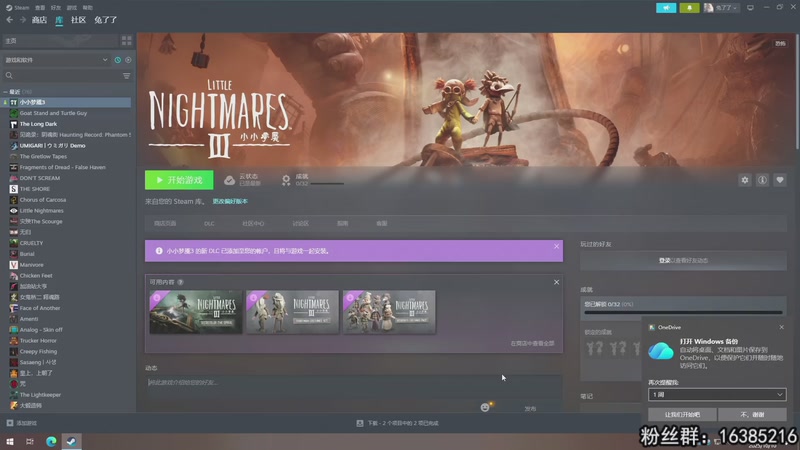
Task: Click 让我们开始吧 in OneDrive popup
Action: click(x=682, y=415)
